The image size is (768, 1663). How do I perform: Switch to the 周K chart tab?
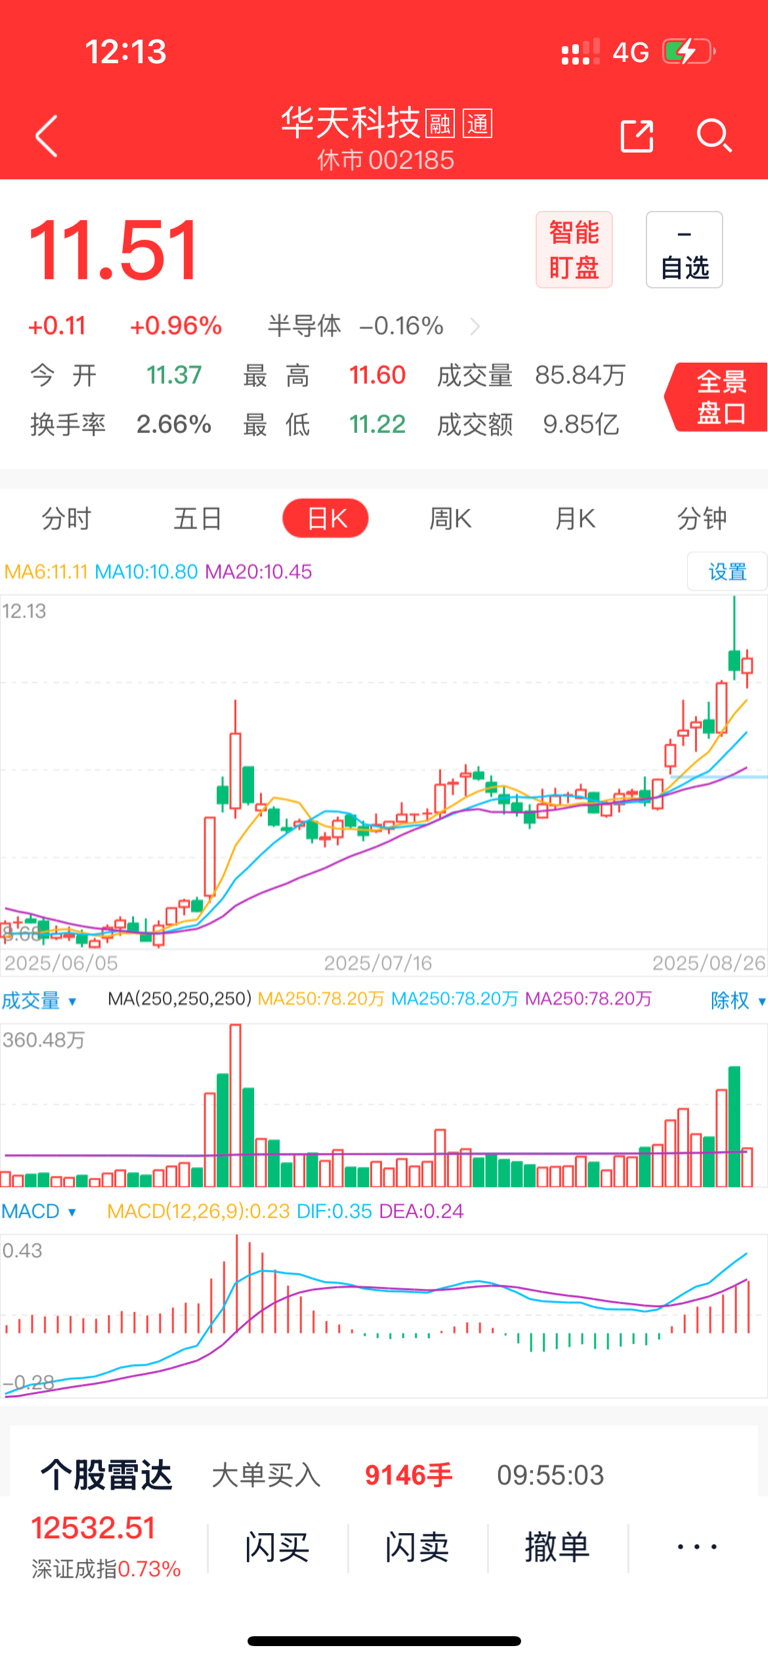point(450,519)
